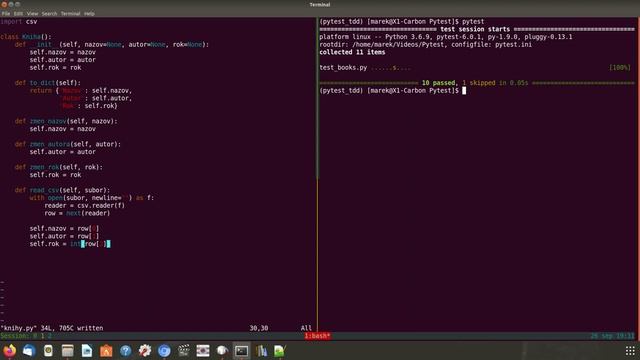The width and height of the screenshot is (640, 360).
Task: Click the tmux 'Session: 0 1 2' status
Action: tap(26, 336)
